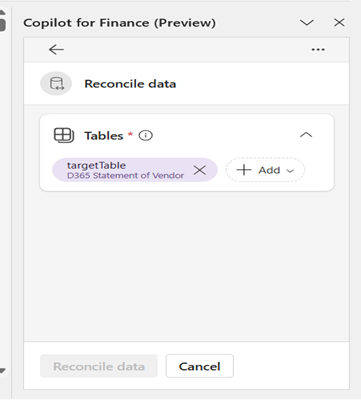Screen dimensions: 361x400
Task: Click the Copilot for Finance (Preview) title
Action: point(119,23)
